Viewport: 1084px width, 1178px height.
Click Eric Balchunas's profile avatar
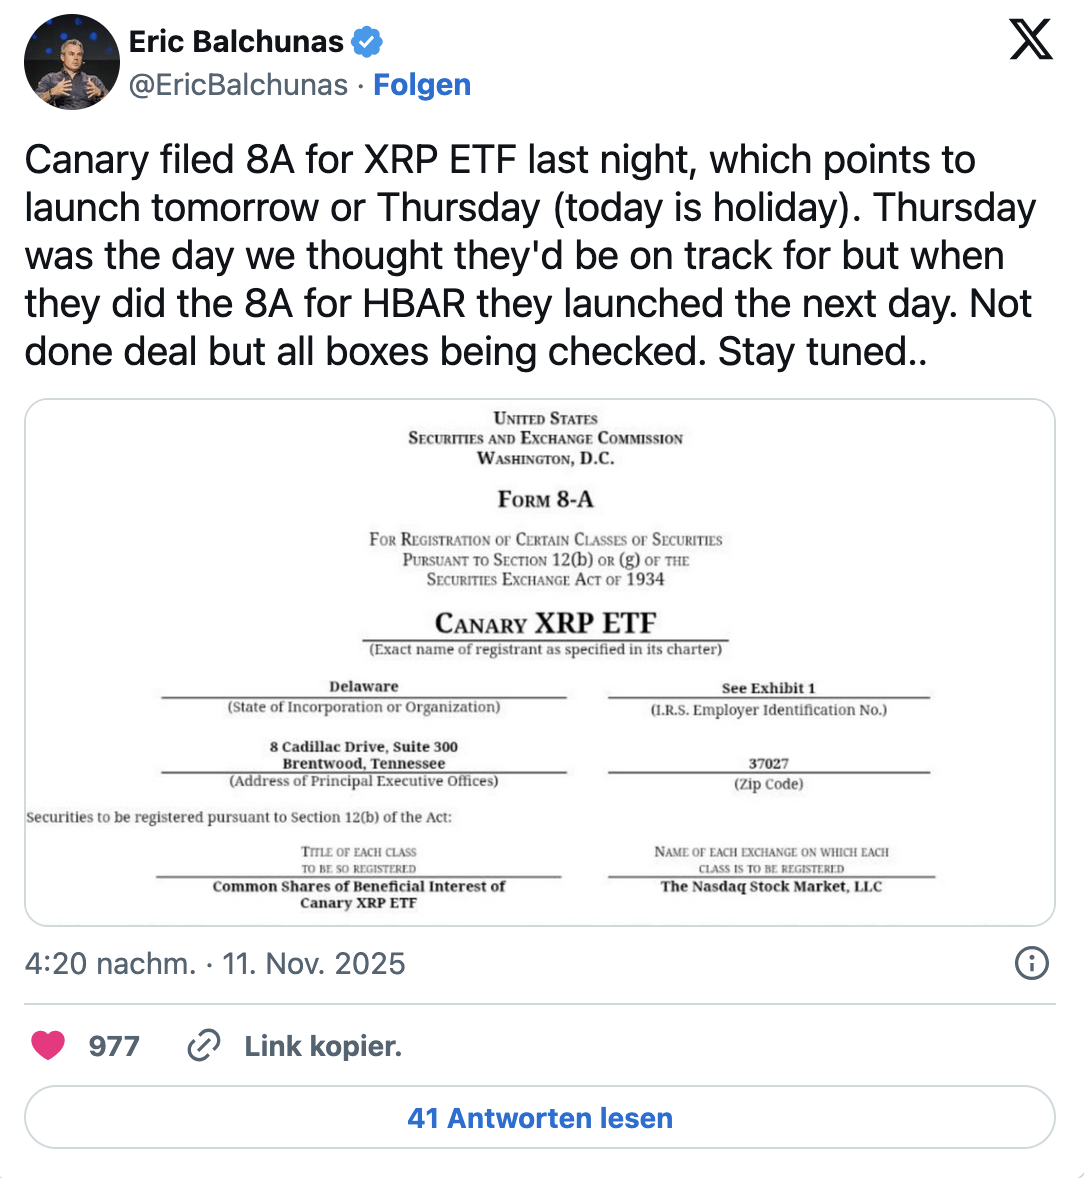71,61
